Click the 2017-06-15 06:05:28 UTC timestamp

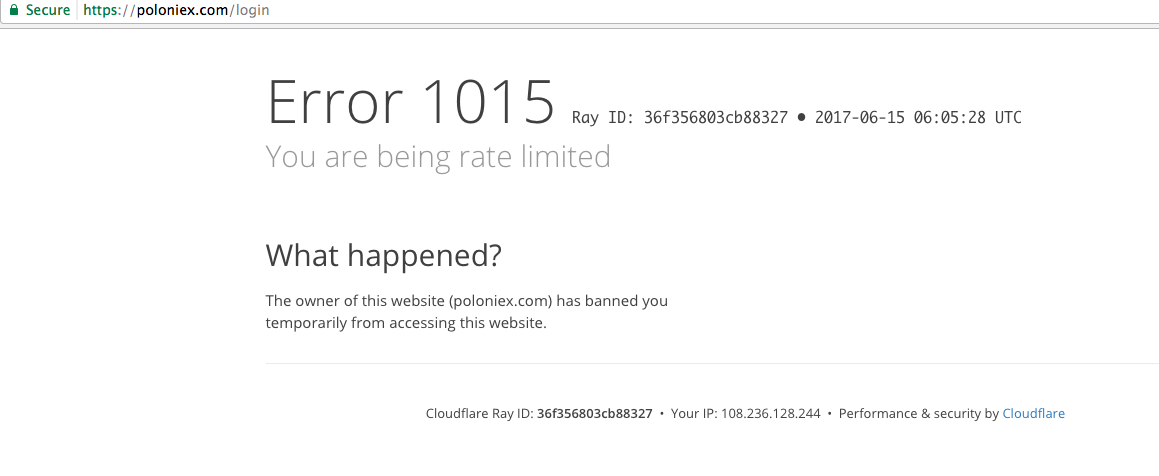[918, 118]
